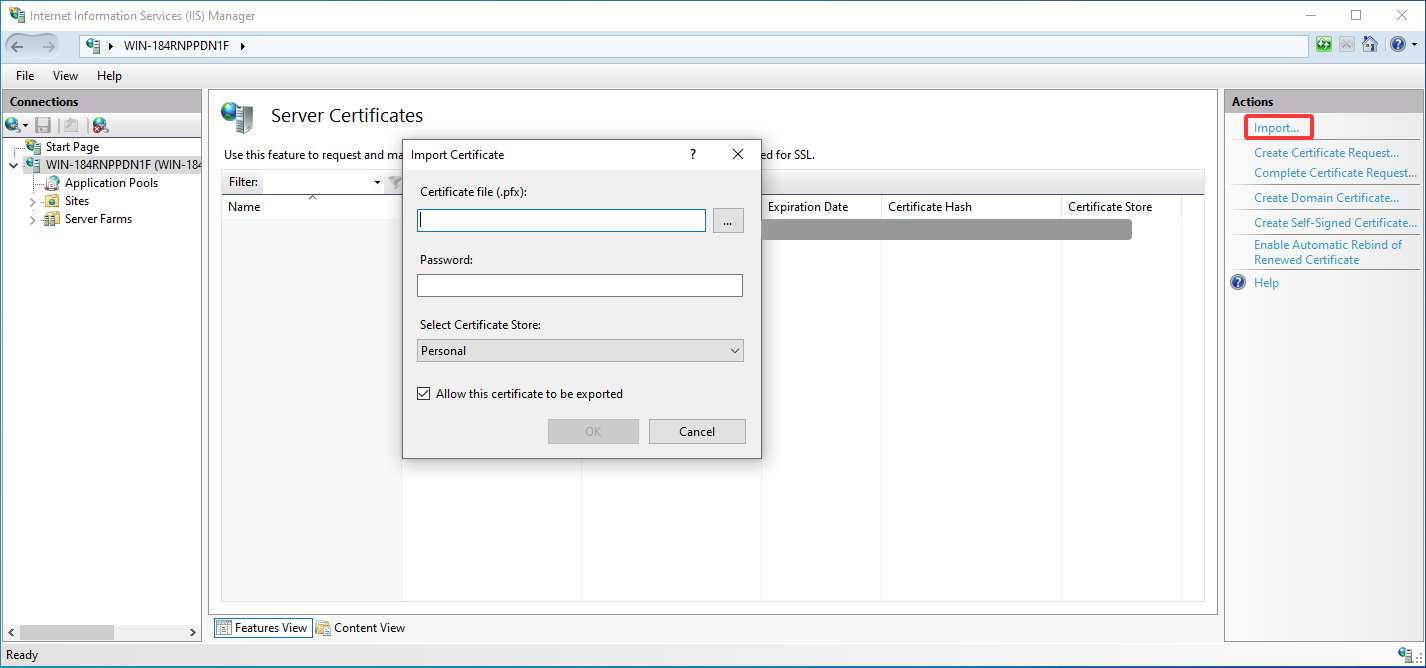This screenshot has width=1426, height=668.
Task: Click the Connections scrollbar right arrow
Action: click(194, 632)
